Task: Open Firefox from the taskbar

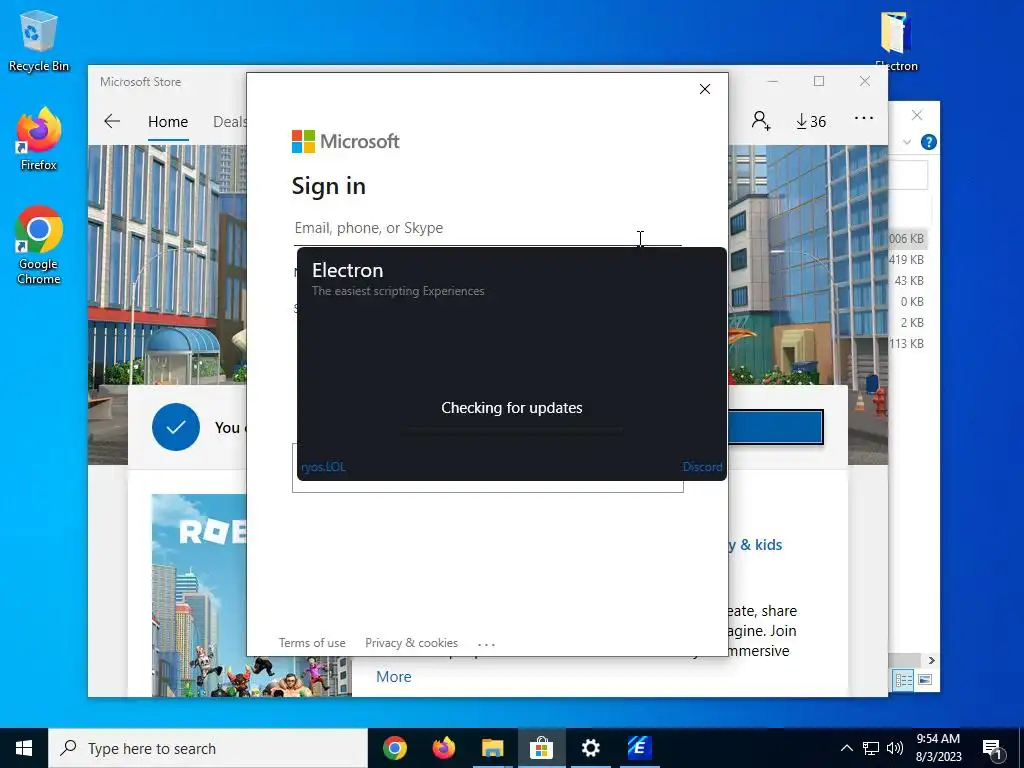Action: [x=444, y=748]
